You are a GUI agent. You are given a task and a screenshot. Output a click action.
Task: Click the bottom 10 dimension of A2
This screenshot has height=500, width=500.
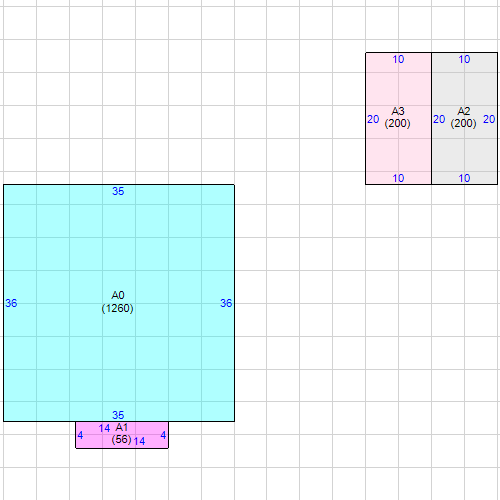(x=464, y=178)
